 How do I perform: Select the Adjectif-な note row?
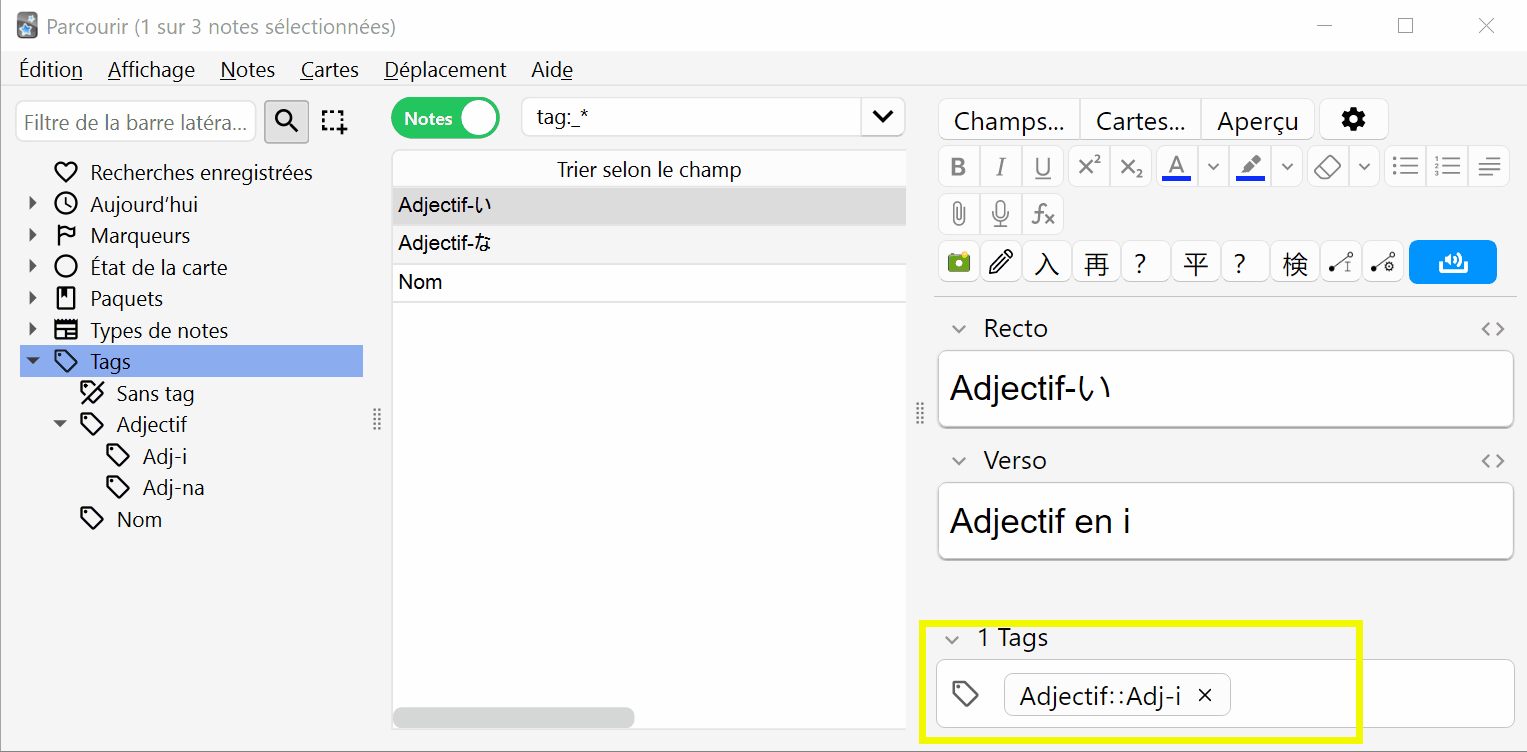(649, 244)
